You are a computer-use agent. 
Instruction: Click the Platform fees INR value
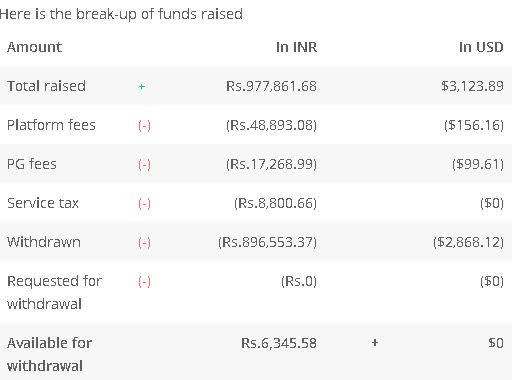[x=271, y=125]
